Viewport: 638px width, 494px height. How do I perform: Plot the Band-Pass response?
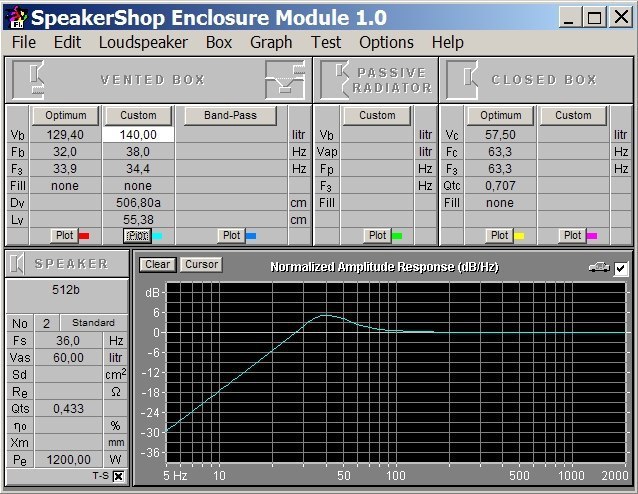click(232, 236)
